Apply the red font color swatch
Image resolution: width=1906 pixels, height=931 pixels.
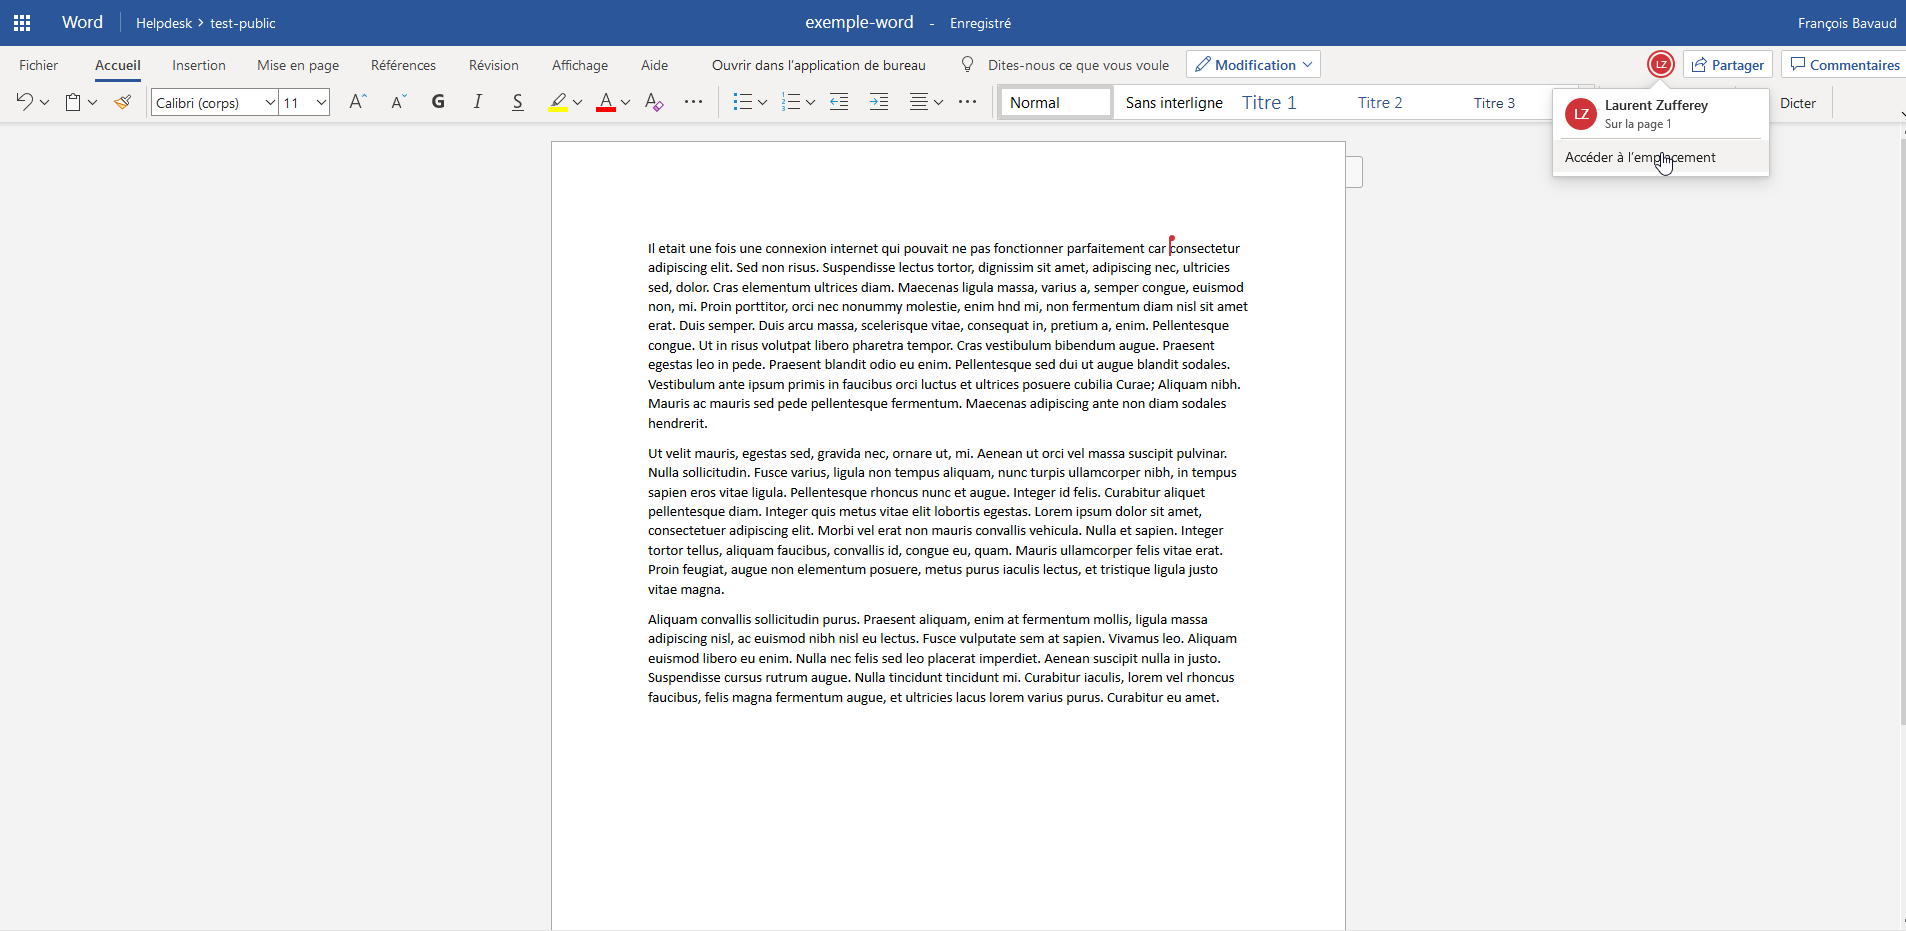(606, 102)
